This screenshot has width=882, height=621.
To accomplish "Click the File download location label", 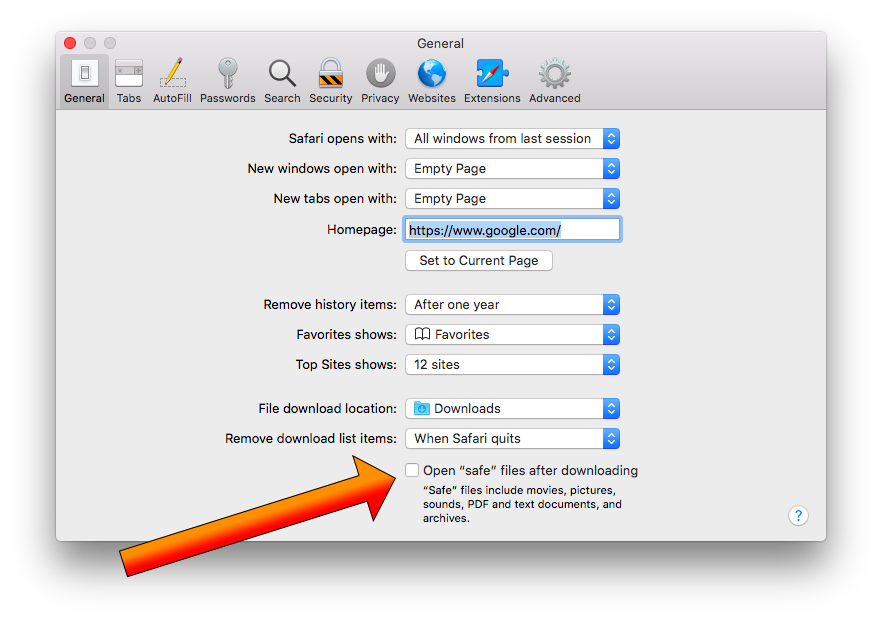I will click(327, 408).
